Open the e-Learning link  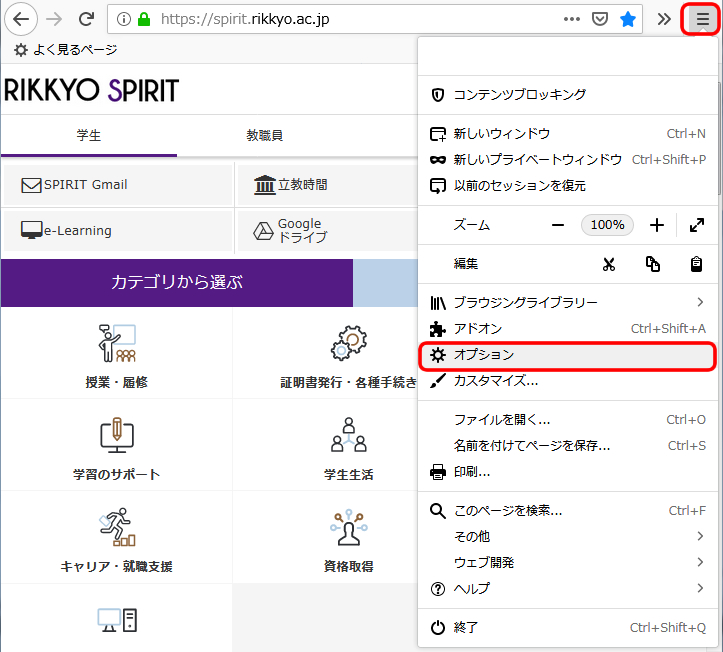118,230
